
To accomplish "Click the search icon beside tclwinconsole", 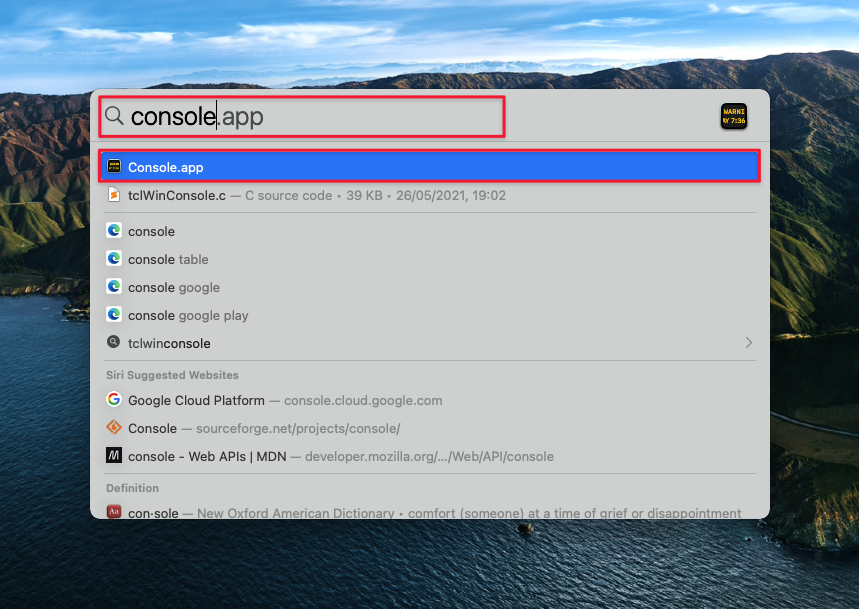I will (114, 343).
